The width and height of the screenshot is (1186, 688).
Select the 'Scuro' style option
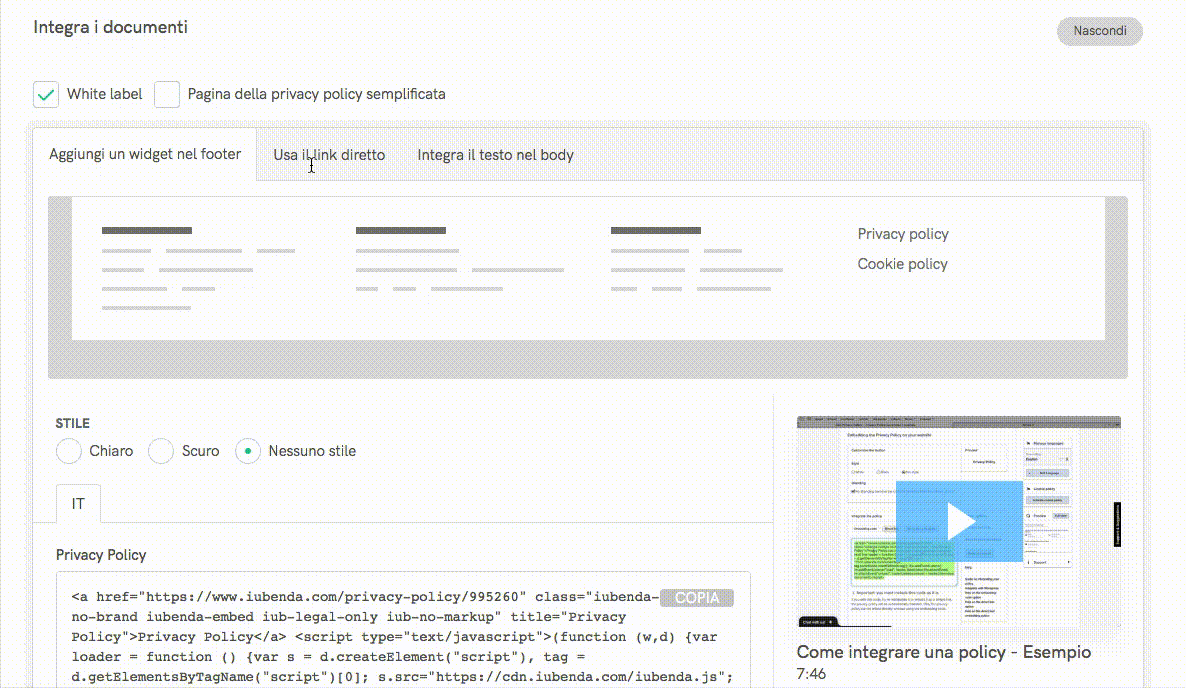[x=160, y=451]
